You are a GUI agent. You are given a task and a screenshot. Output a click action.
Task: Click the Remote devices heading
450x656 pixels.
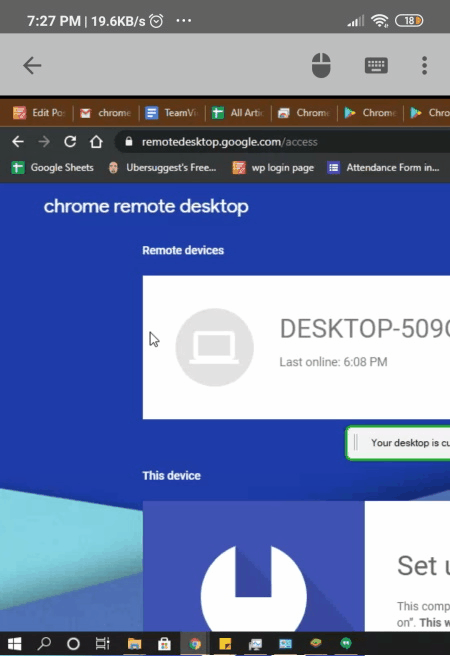(x=183, y=250)
